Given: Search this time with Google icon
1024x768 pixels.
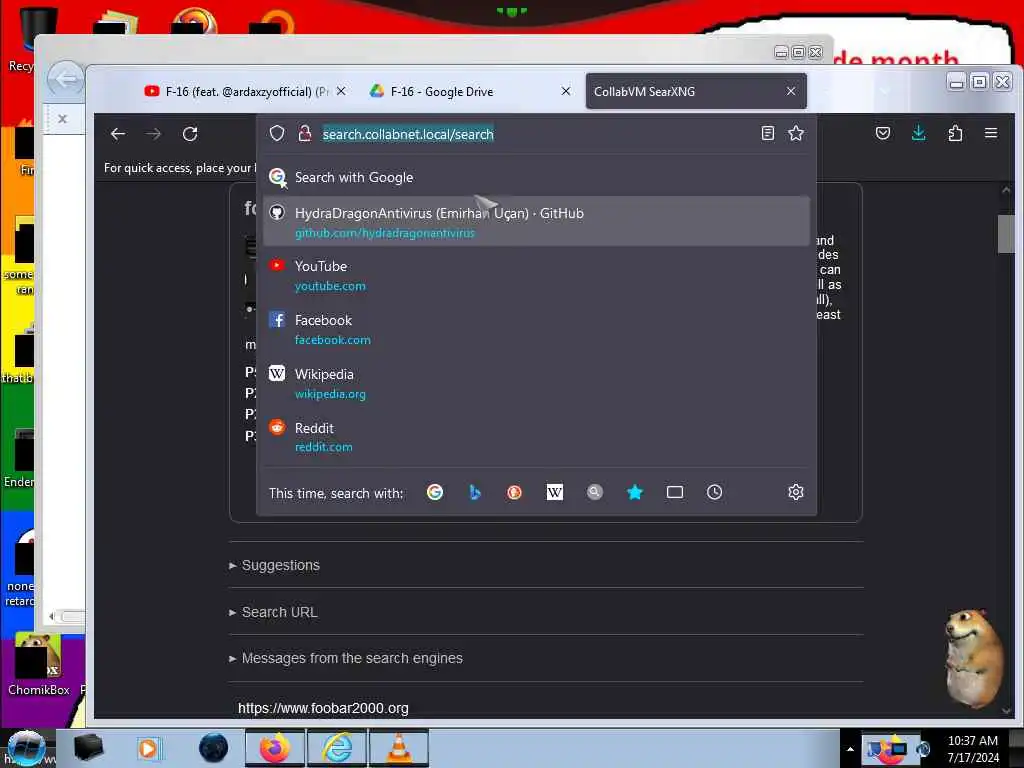Looking at the screenshot, I should click(x=435, y=492).
